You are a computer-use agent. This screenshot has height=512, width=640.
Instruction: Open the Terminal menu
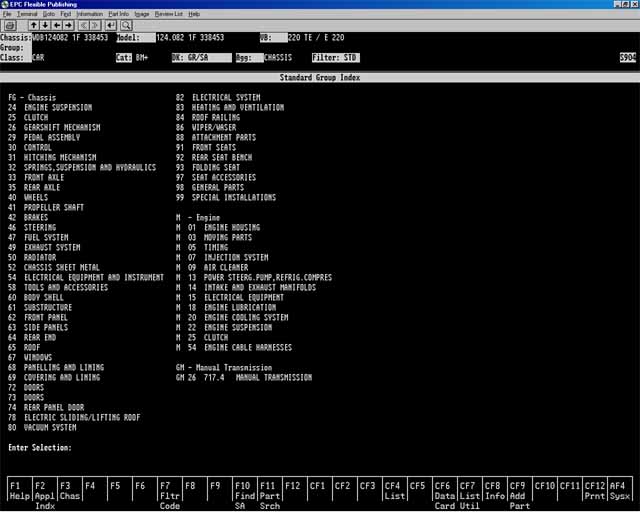click(x=27, y=14)
